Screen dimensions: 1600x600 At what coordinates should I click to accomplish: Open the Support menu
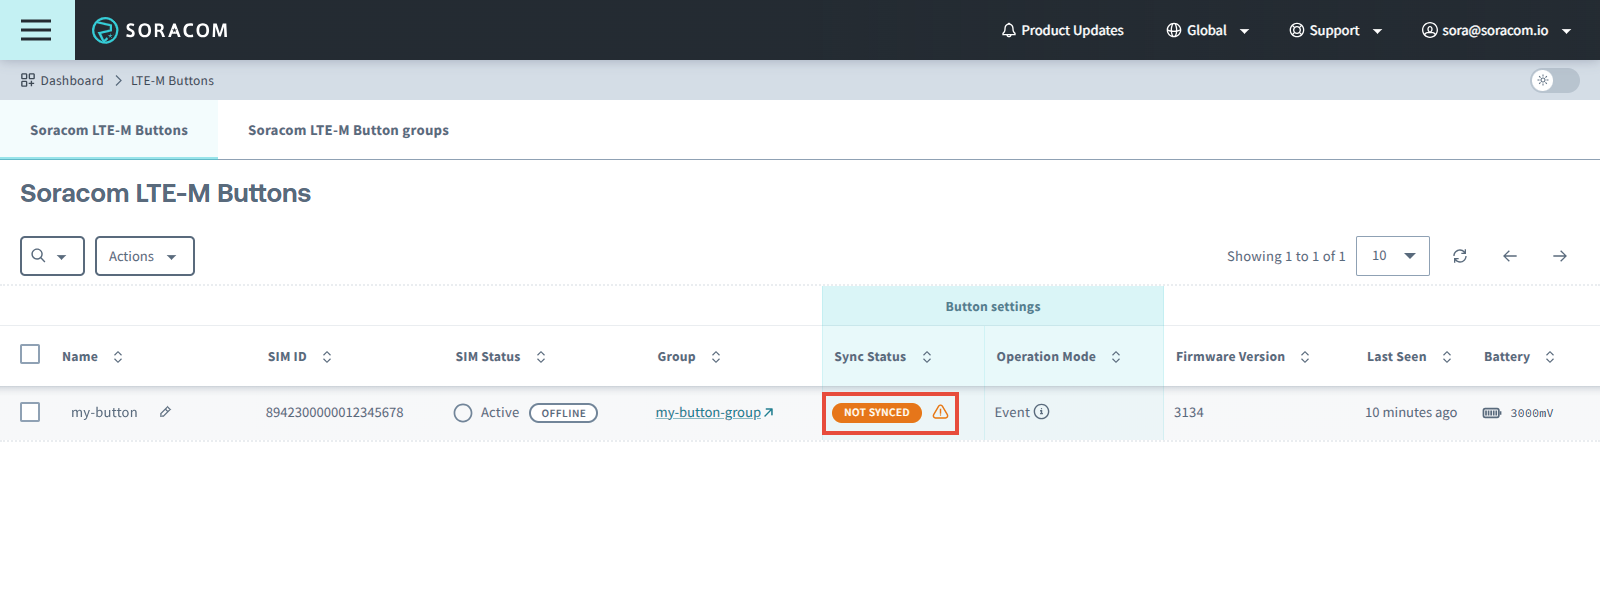1335,30
